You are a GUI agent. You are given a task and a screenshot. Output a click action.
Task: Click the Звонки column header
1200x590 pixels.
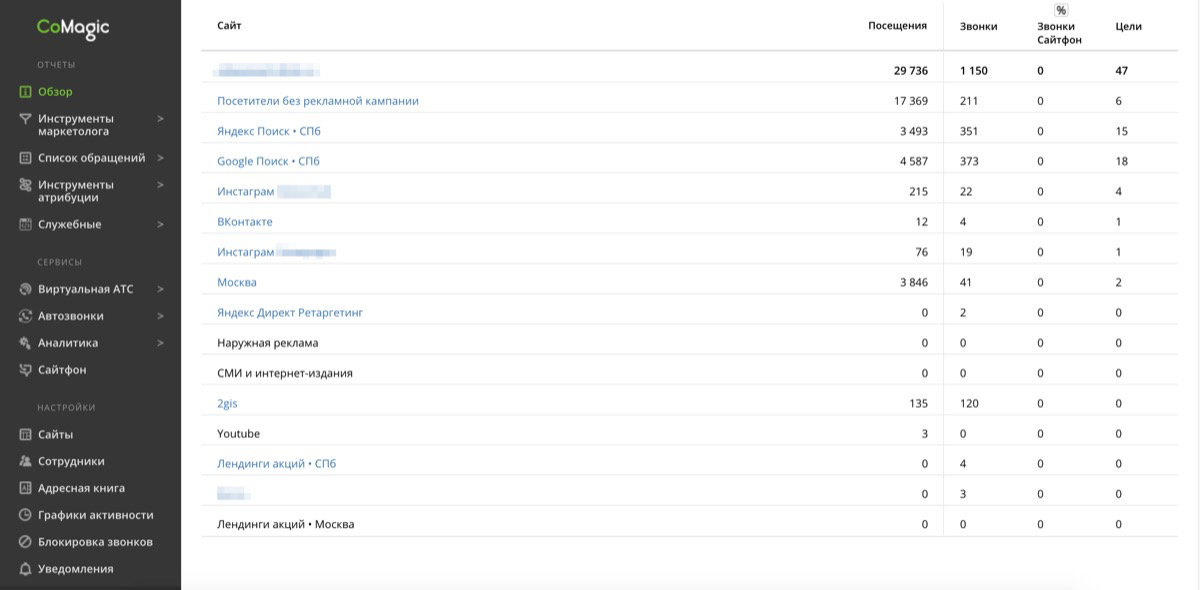click(x=978, y=27)
